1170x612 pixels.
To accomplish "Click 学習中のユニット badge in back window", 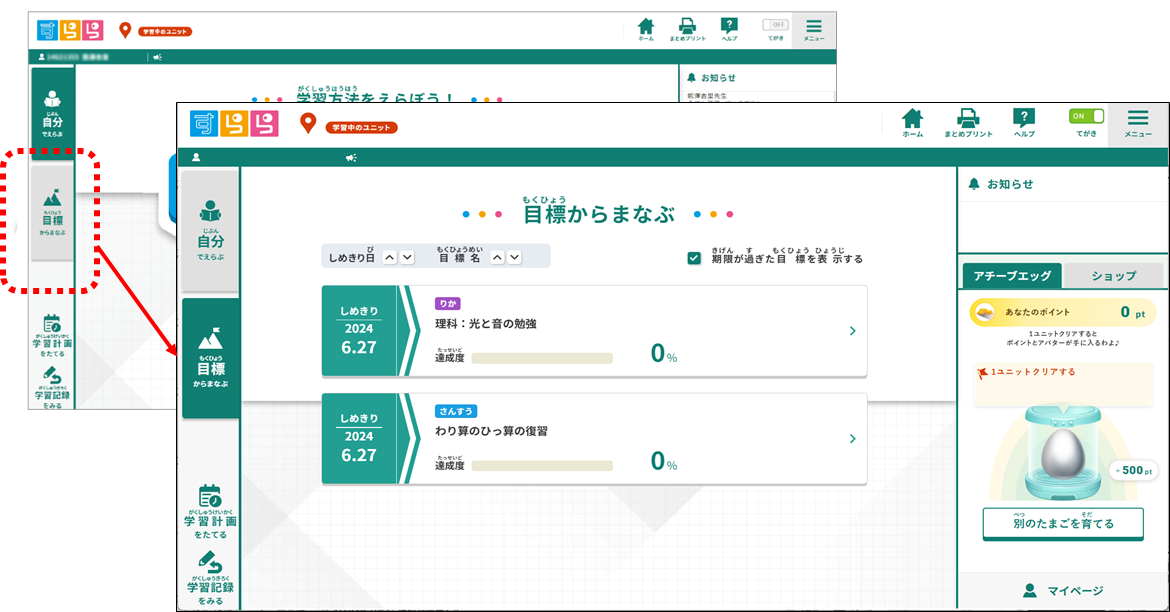I will pos(165,31).
